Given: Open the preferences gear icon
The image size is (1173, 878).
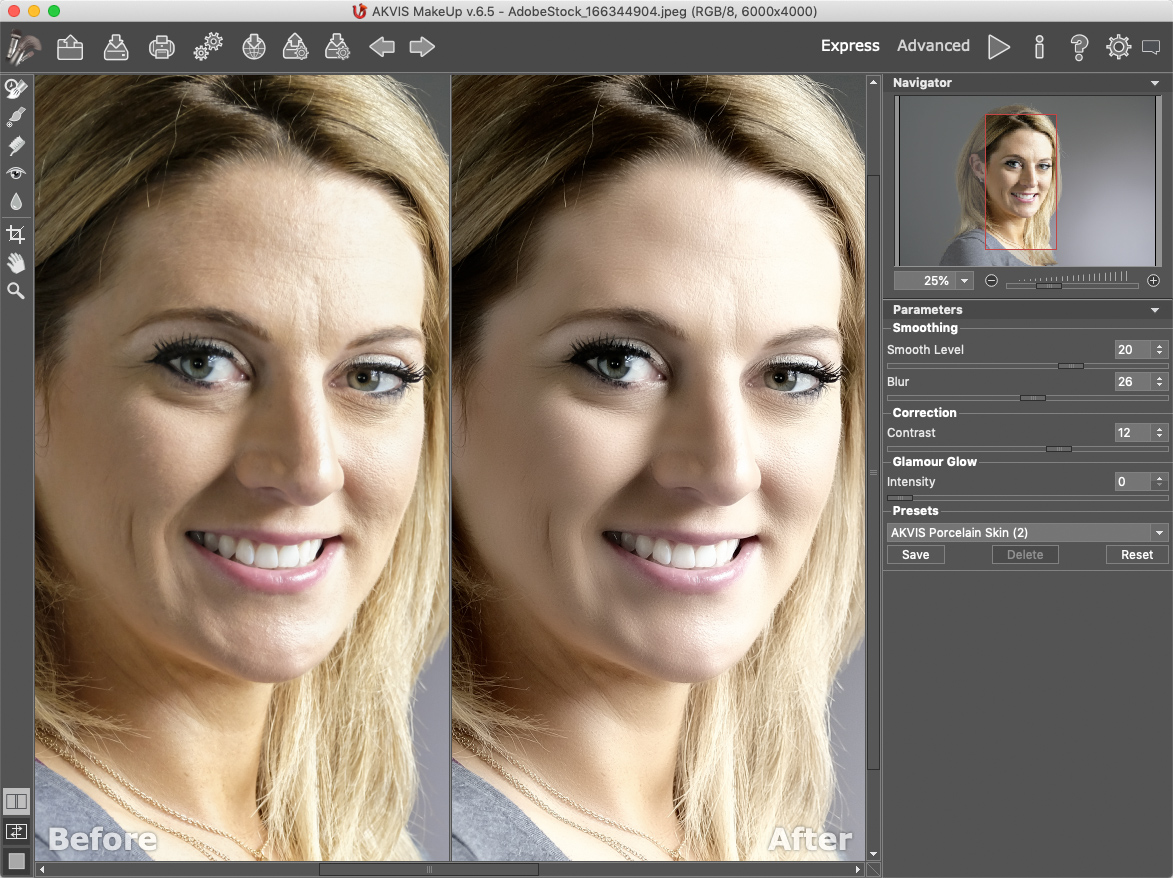Looking at the screenshot, I should 1118,46.
